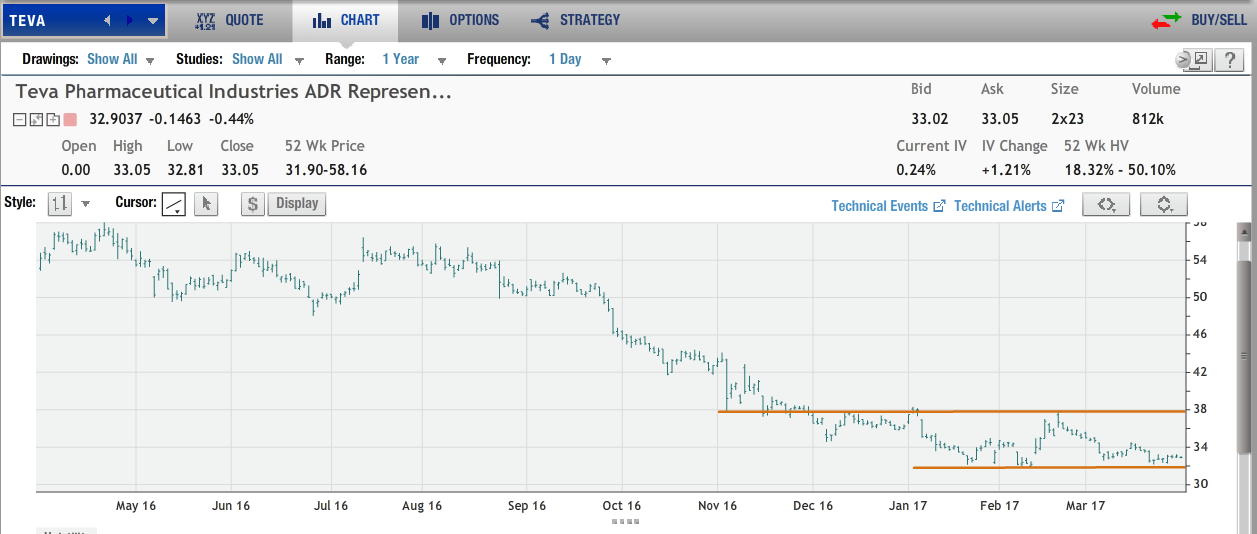Click the horizontal zoom arrows button
The image size is (1257, 534).
pyautogui.click(x=1106, y=205)
